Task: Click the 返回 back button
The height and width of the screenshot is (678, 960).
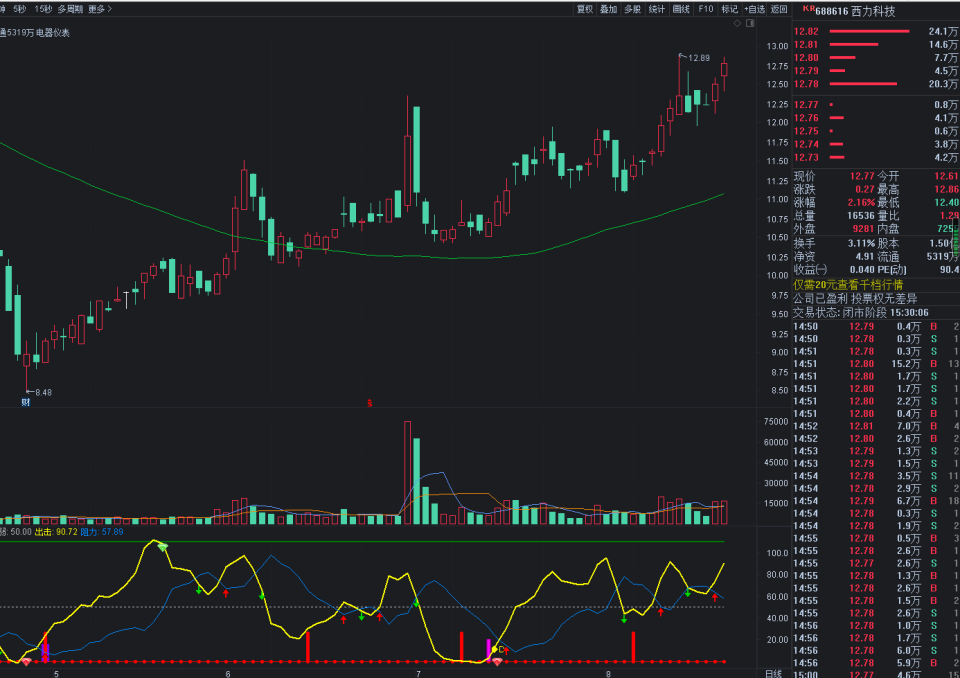Action: (779, 9)
